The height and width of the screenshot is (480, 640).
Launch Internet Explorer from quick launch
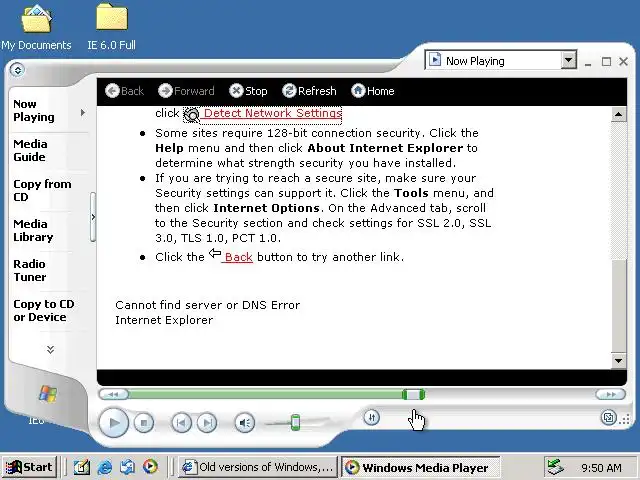tap(104, 467)
